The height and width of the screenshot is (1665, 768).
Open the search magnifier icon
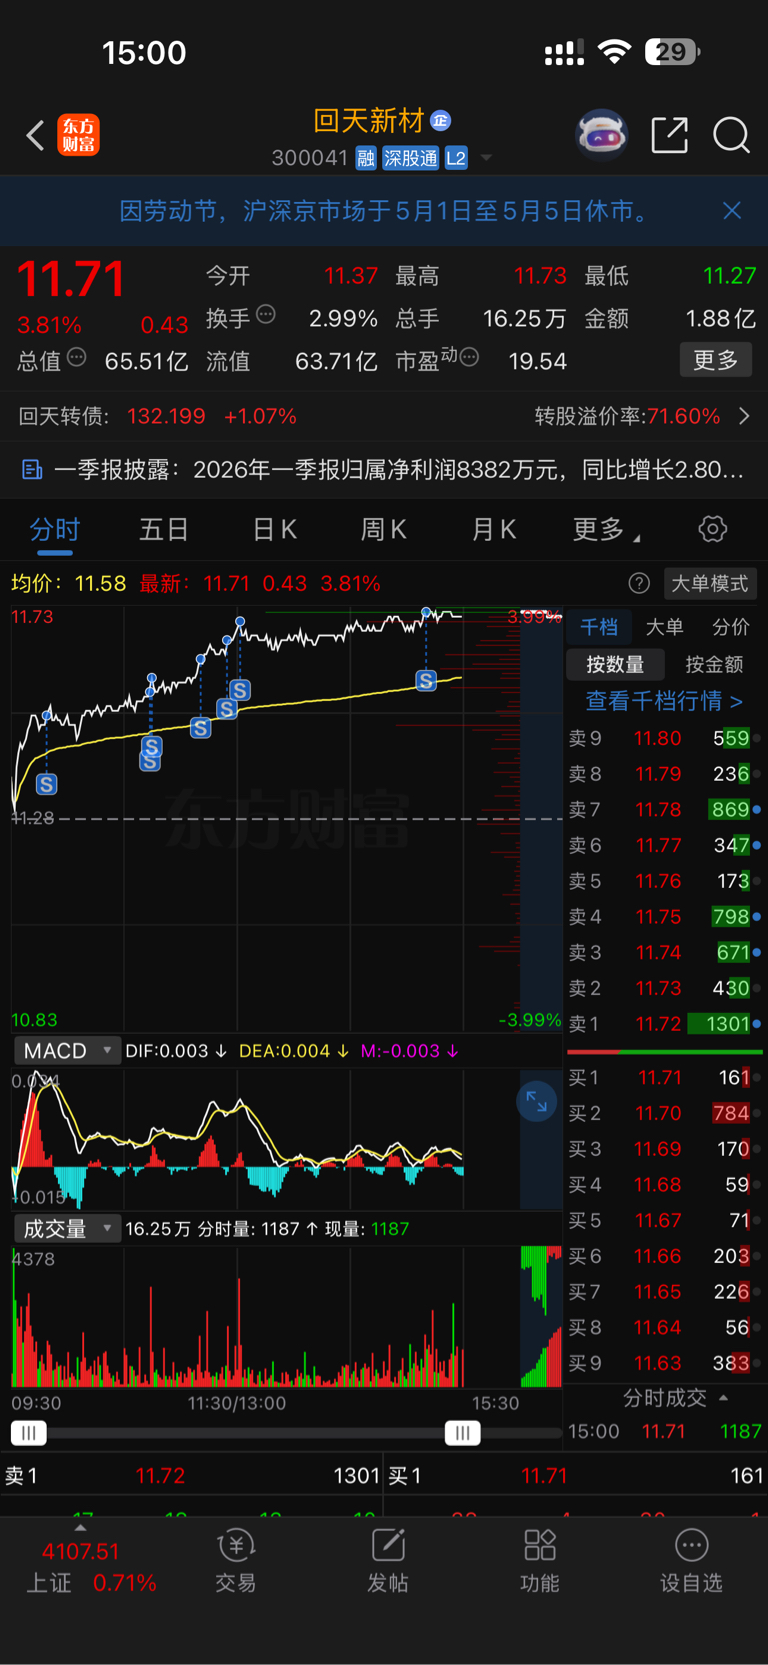click(x=731, y=135)
